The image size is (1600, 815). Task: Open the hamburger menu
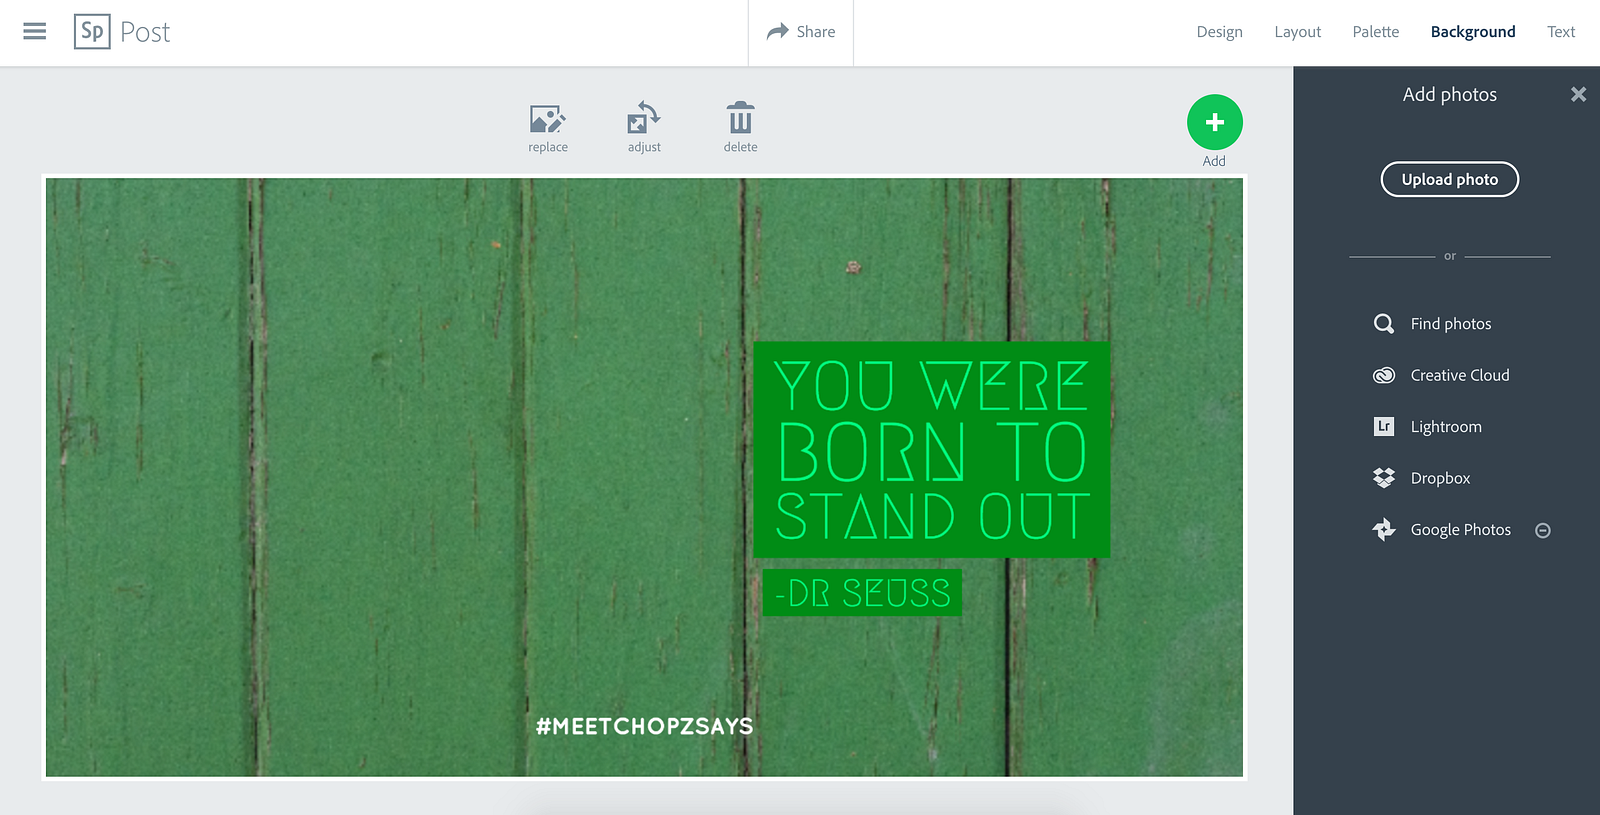[35, 31]
